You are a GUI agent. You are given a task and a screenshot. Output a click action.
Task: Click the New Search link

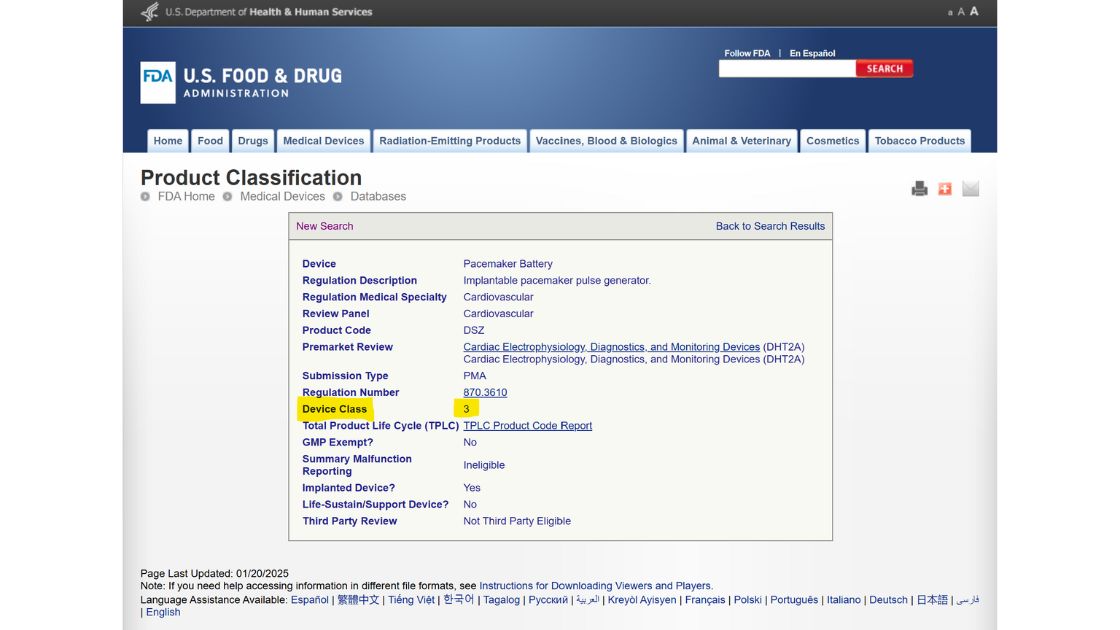tap(324, 226)
